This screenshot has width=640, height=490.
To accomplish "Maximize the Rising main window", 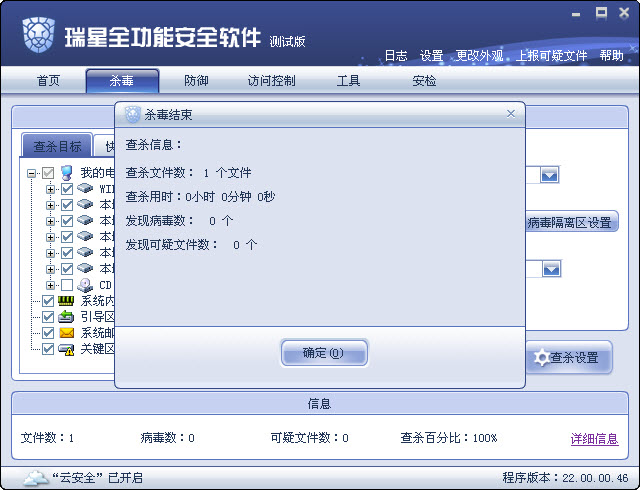I will 601,13.
